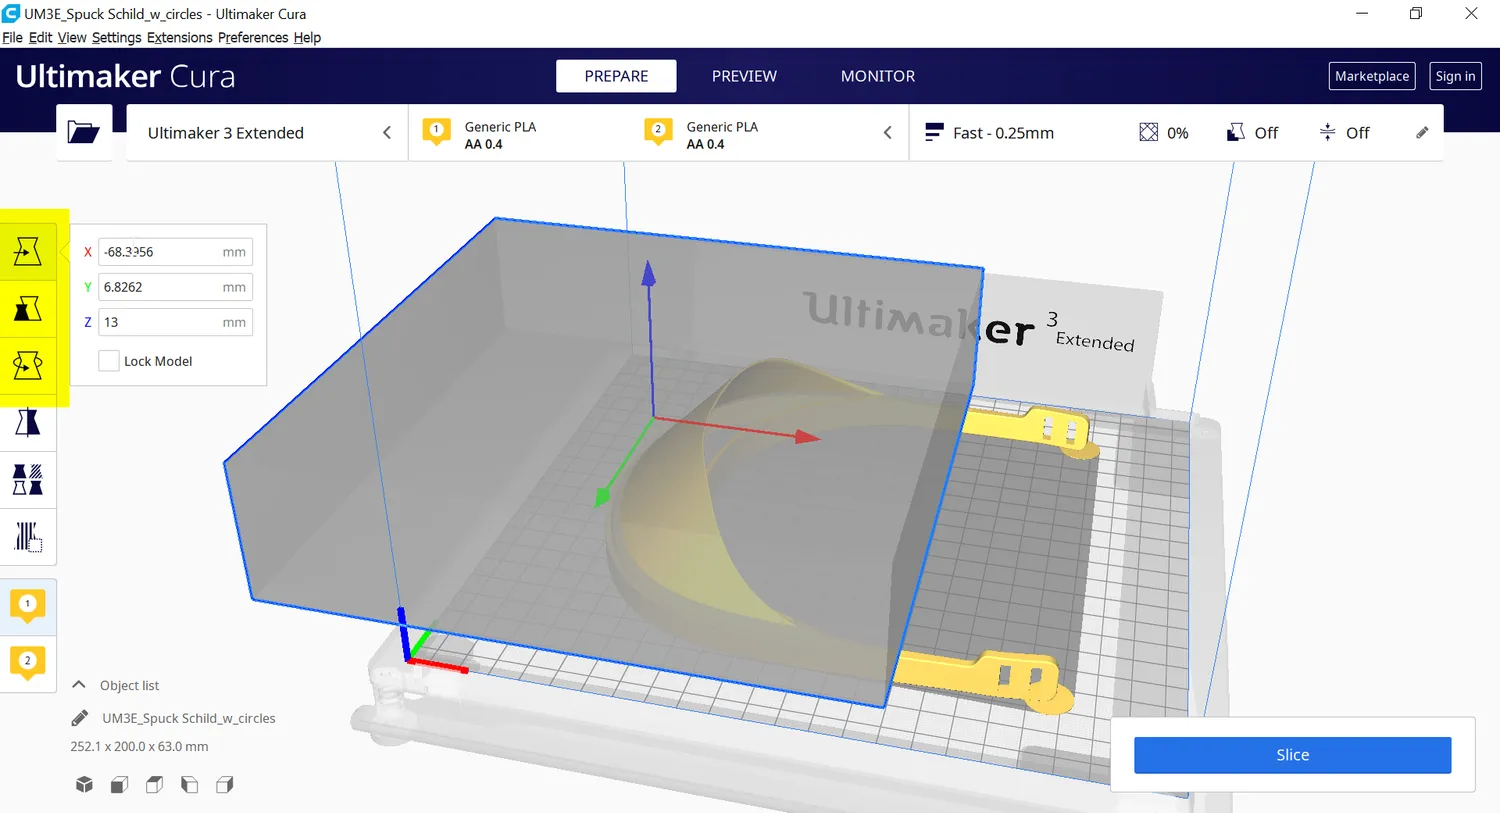Select extruder 1 button in toolbar

28,606
